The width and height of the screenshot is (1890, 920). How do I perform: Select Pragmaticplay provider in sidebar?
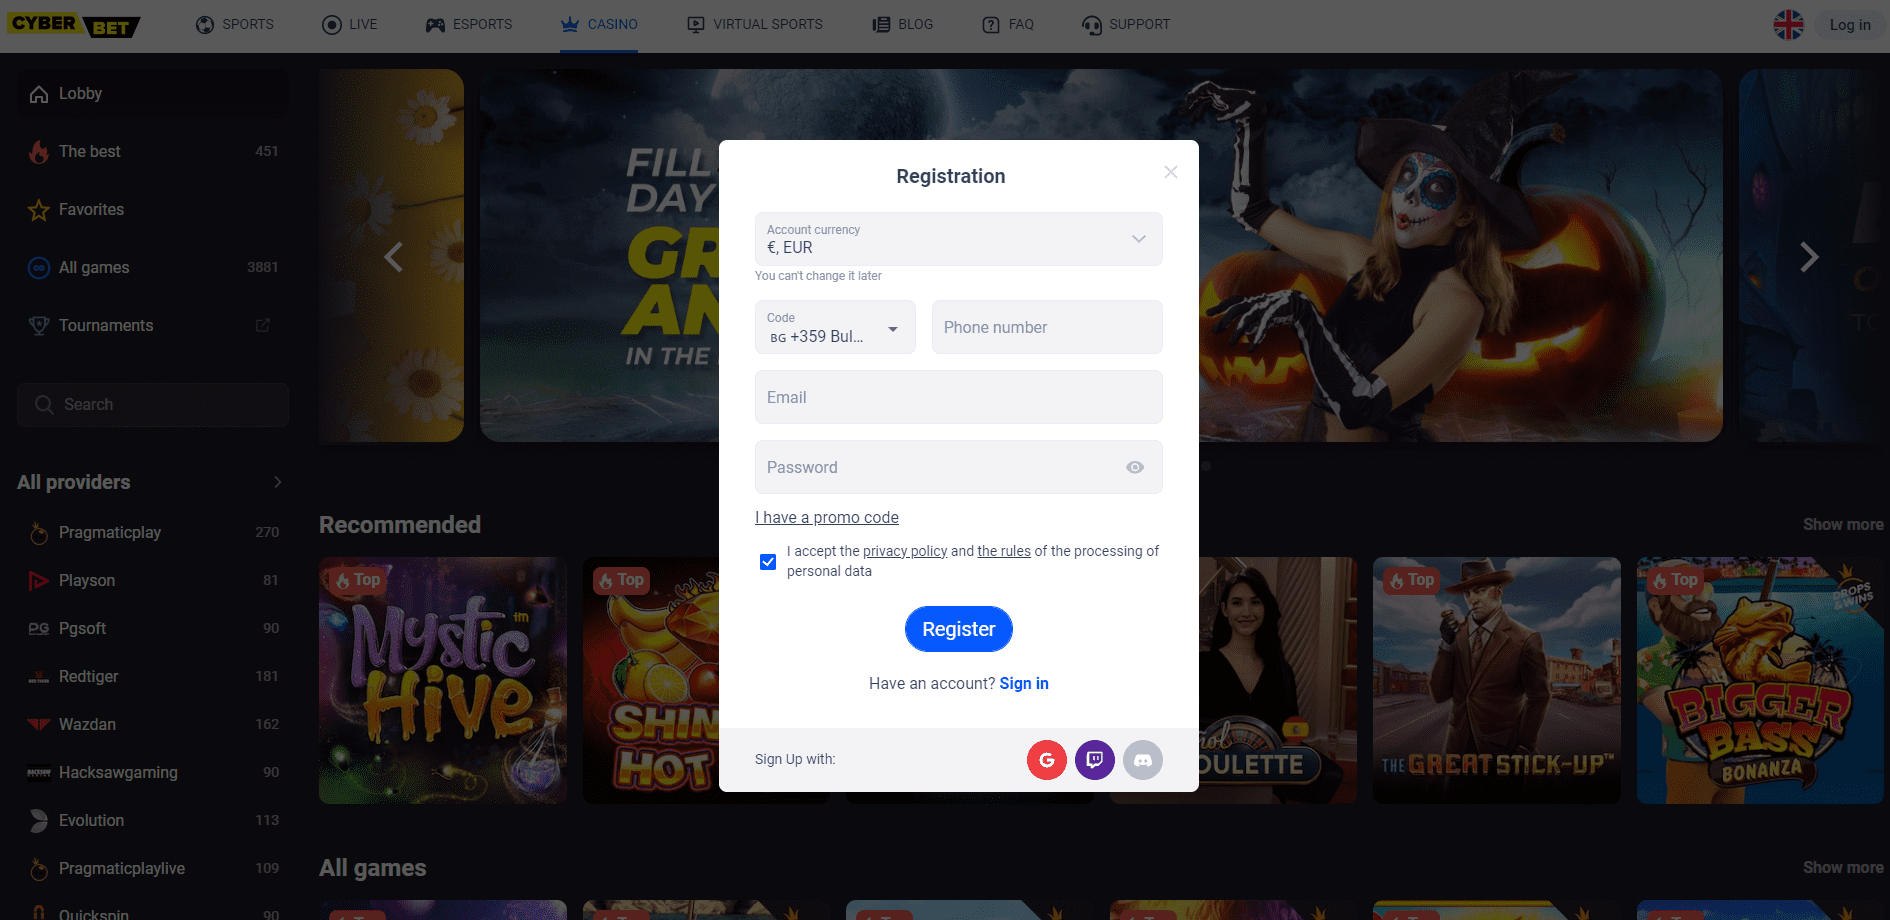click(110, 533)
